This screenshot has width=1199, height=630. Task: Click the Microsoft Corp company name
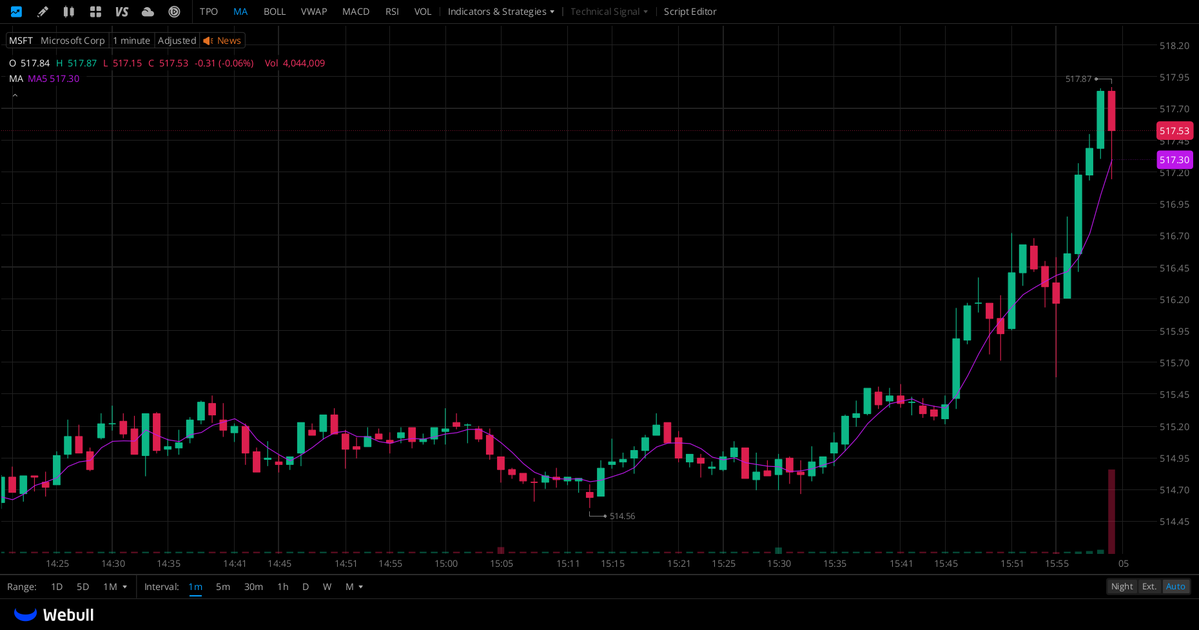point(73,41)
